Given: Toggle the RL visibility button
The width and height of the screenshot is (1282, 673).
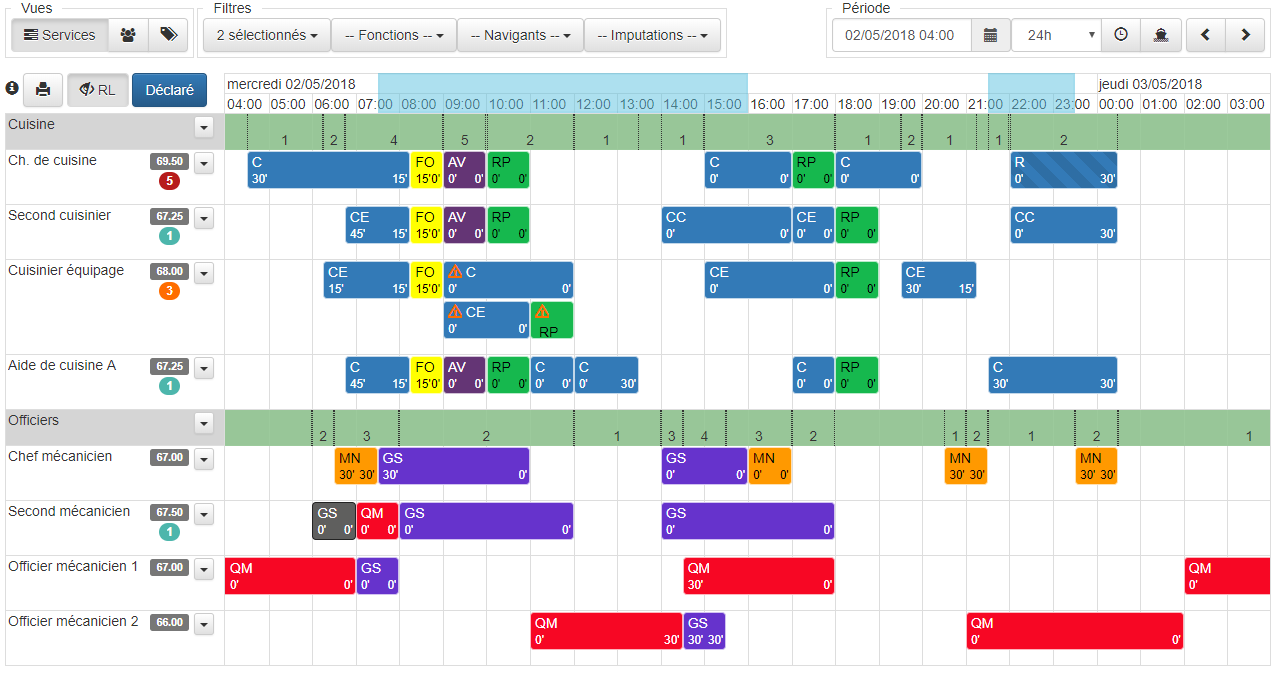Looking at the screenshot, I should click(98, 89).
